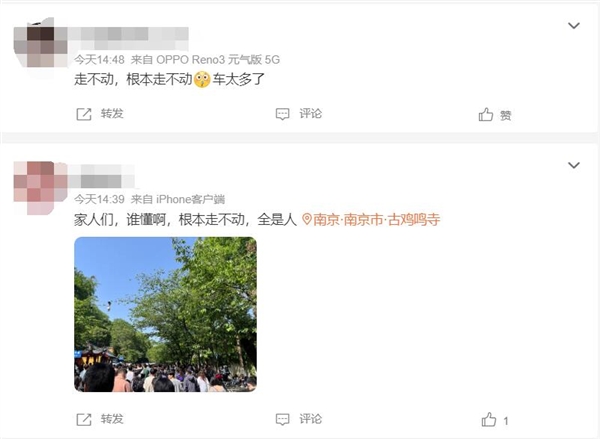600x439 pixels.
Task: Click 评论 label on the second post
Action: coord(310,419)
